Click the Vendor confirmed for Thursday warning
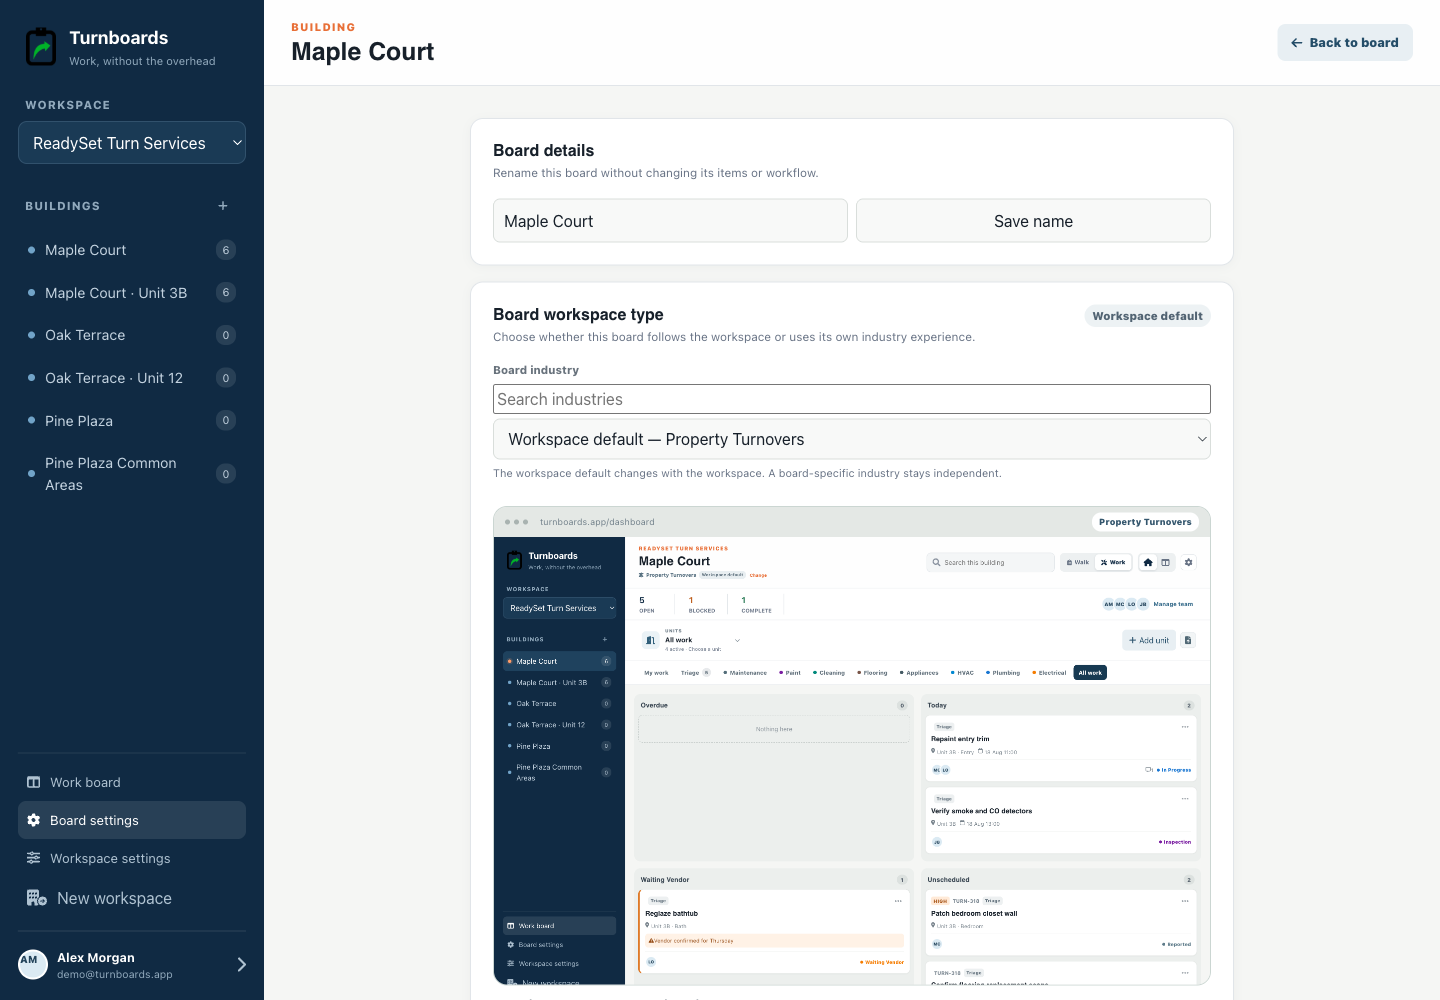1440x1000 pixels. (x=774, y=941)
